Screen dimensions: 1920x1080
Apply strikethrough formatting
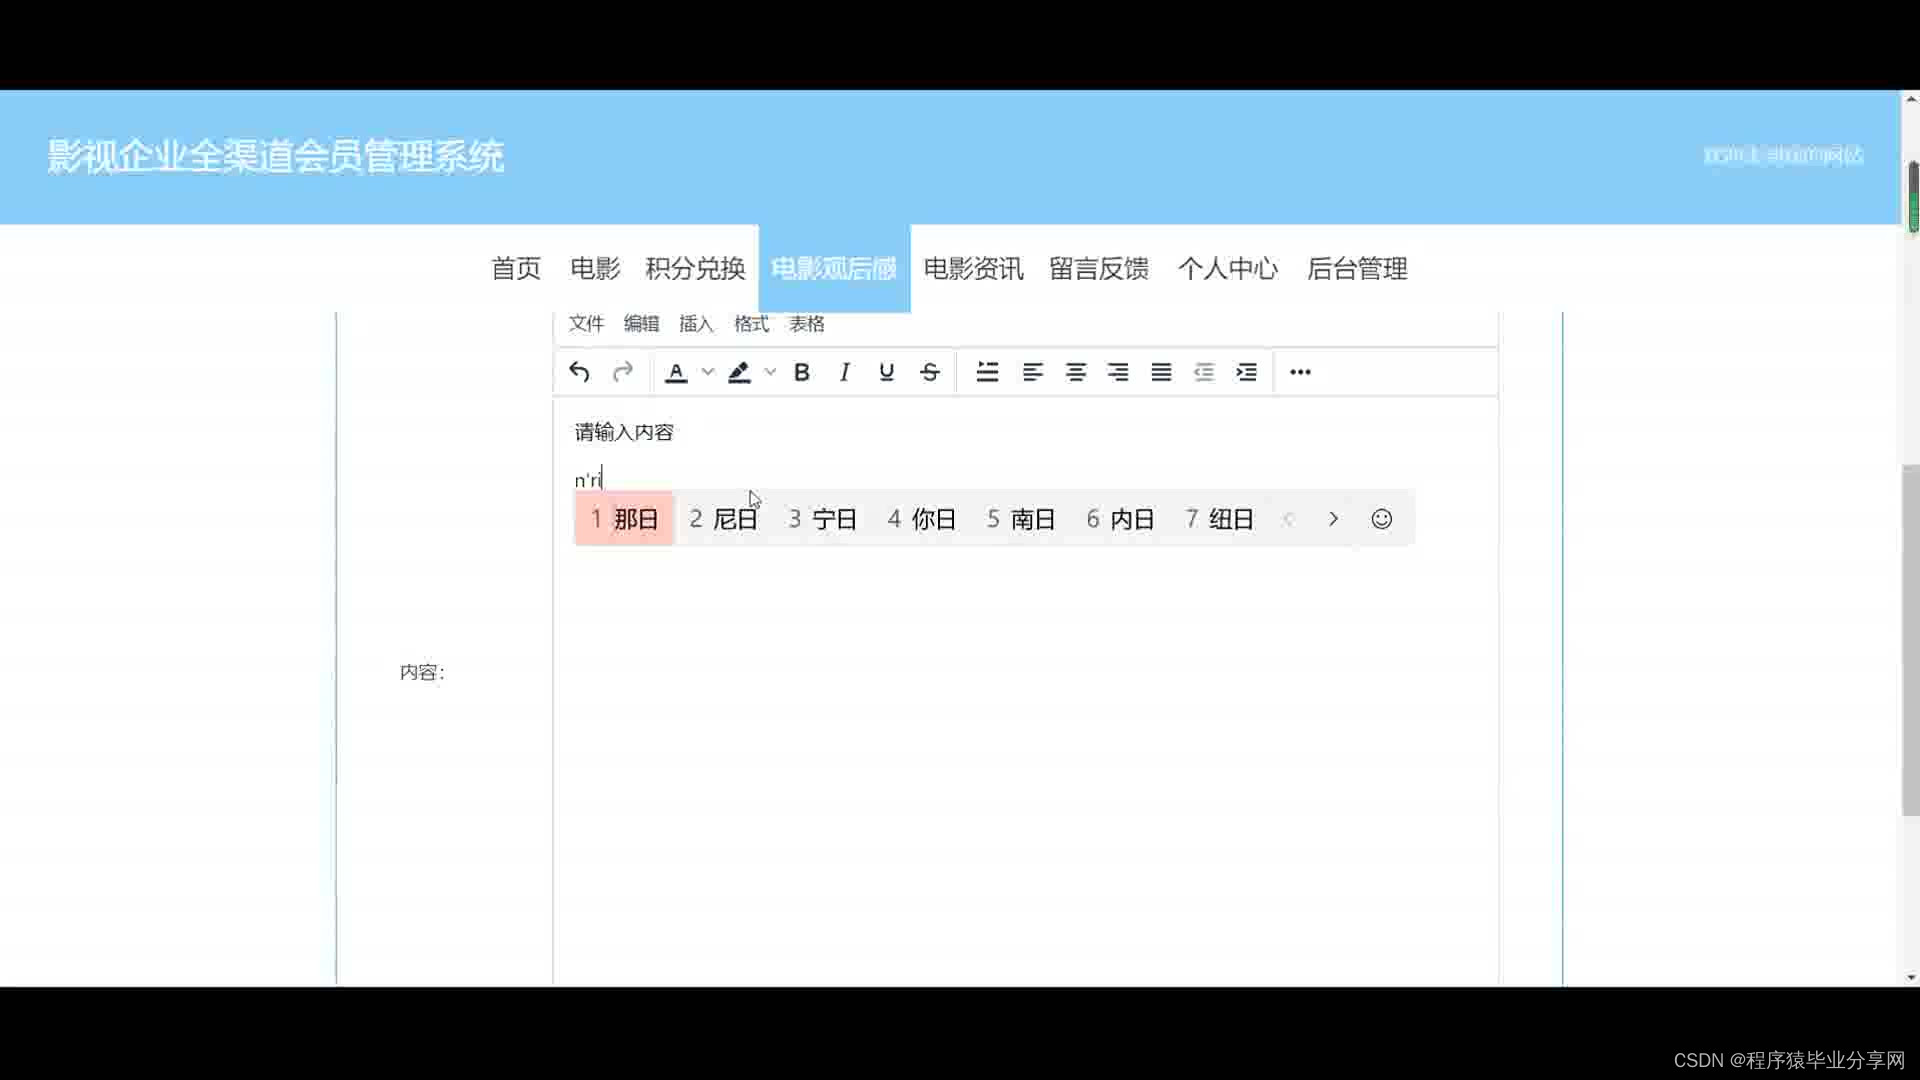[x=929, y=372]
